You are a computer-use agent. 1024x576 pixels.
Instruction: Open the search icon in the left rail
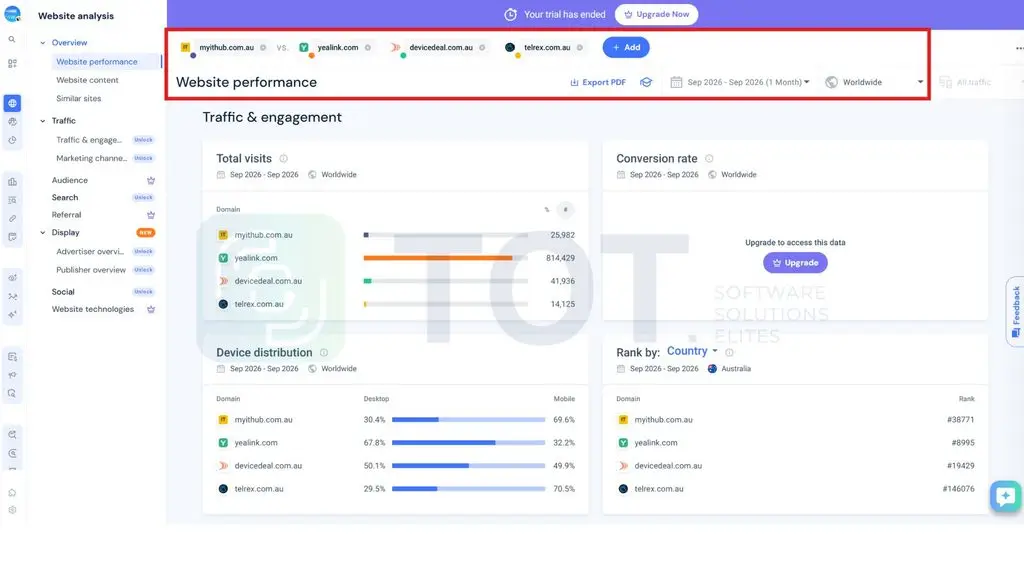pyautogui.click(x=12, y=40)
